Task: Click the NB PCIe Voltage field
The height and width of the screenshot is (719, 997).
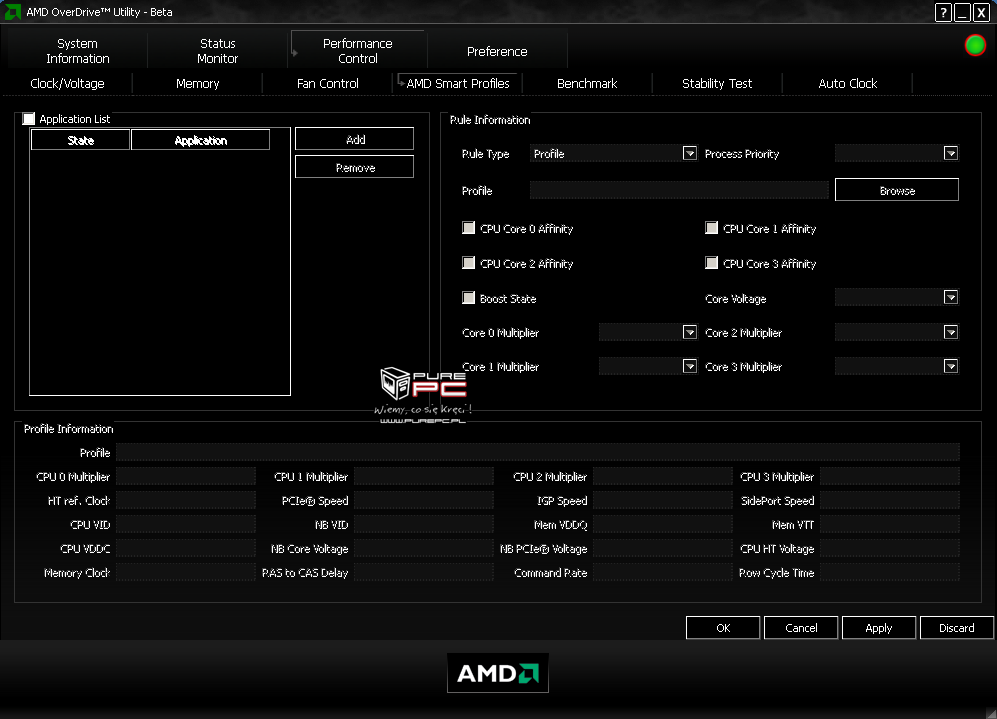Action: click(663, 549)
